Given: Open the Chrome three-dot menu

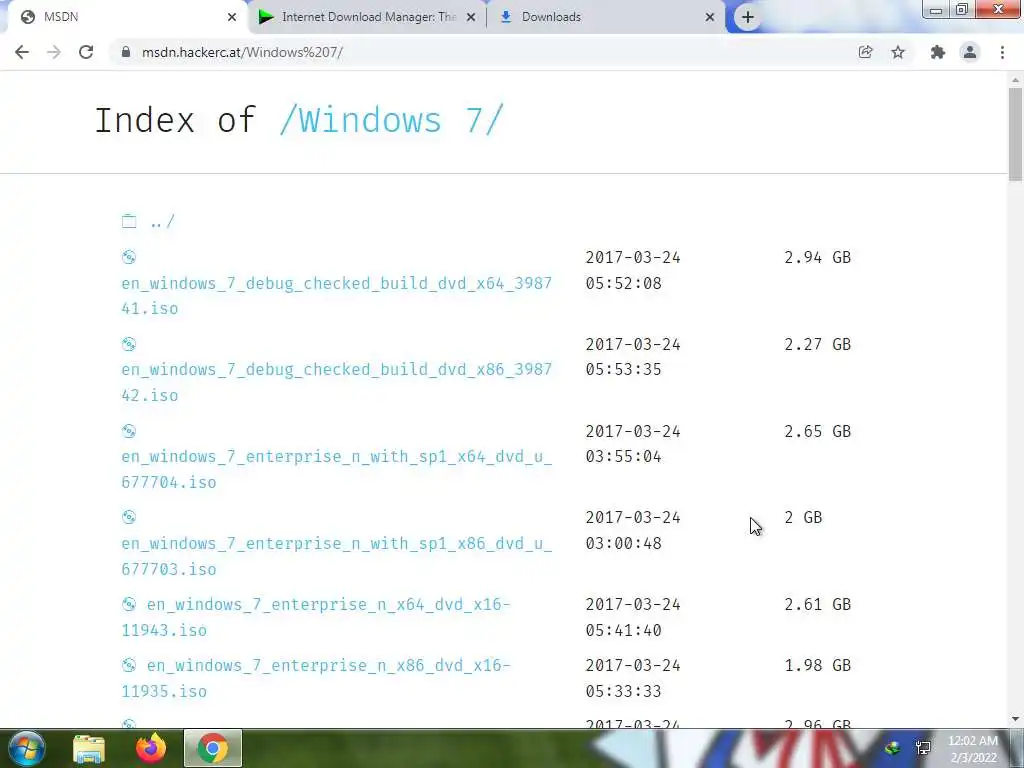Looking at the screenshot, I should point(1002,52).
